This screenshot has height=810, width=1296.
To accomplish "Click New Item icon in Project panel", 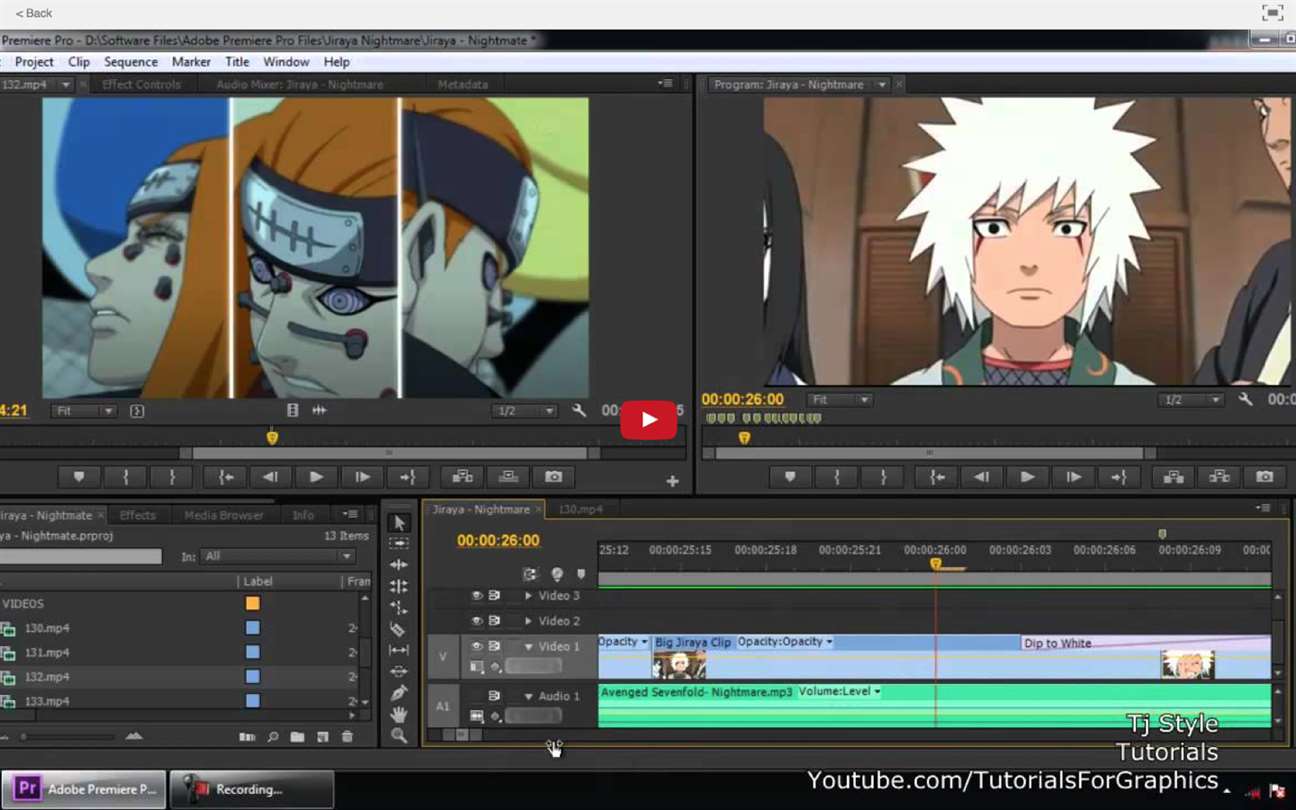I will (322, 737).
